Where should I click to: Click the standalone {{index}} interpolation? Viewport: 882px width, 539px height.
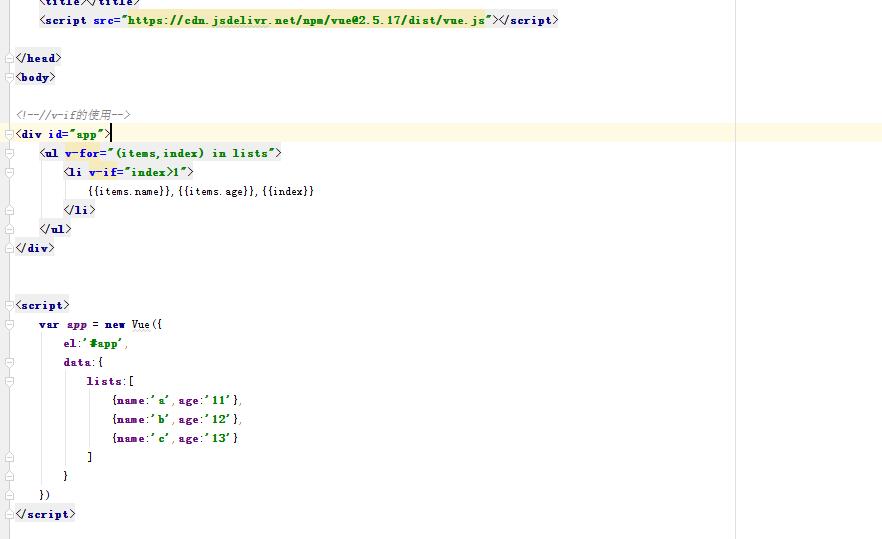click(x=288, y=191)
